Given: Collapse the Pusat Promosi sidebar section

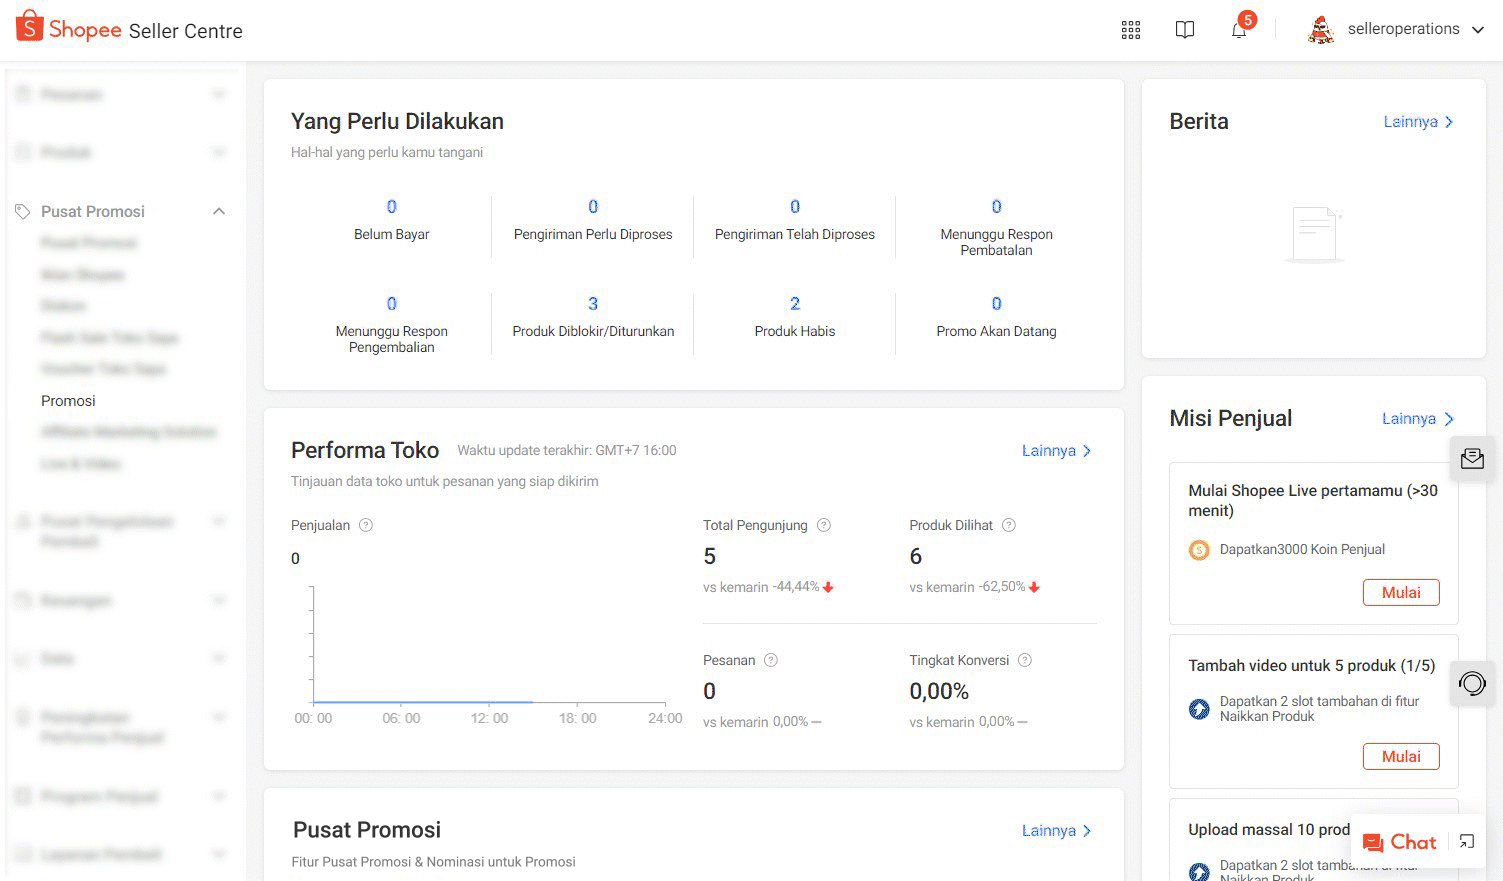Looking at the screenshot, I should pos(219,211).
